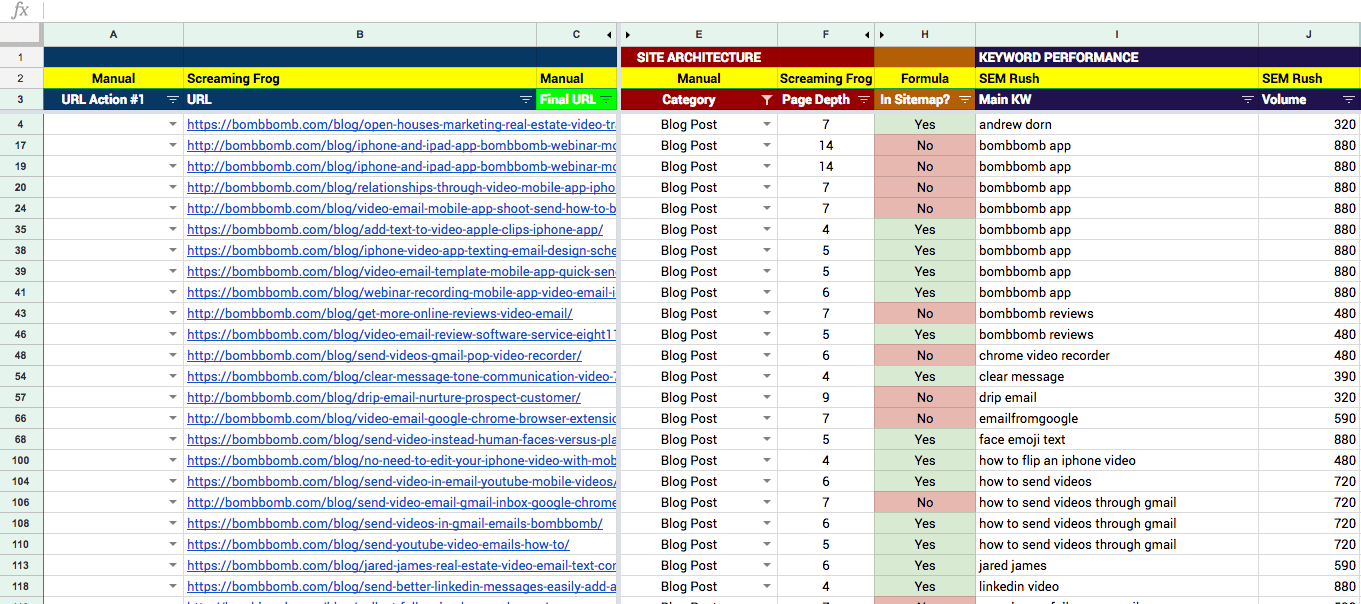Select the 'chrome video recorder' keyword cell

[x=1117, y=356]
